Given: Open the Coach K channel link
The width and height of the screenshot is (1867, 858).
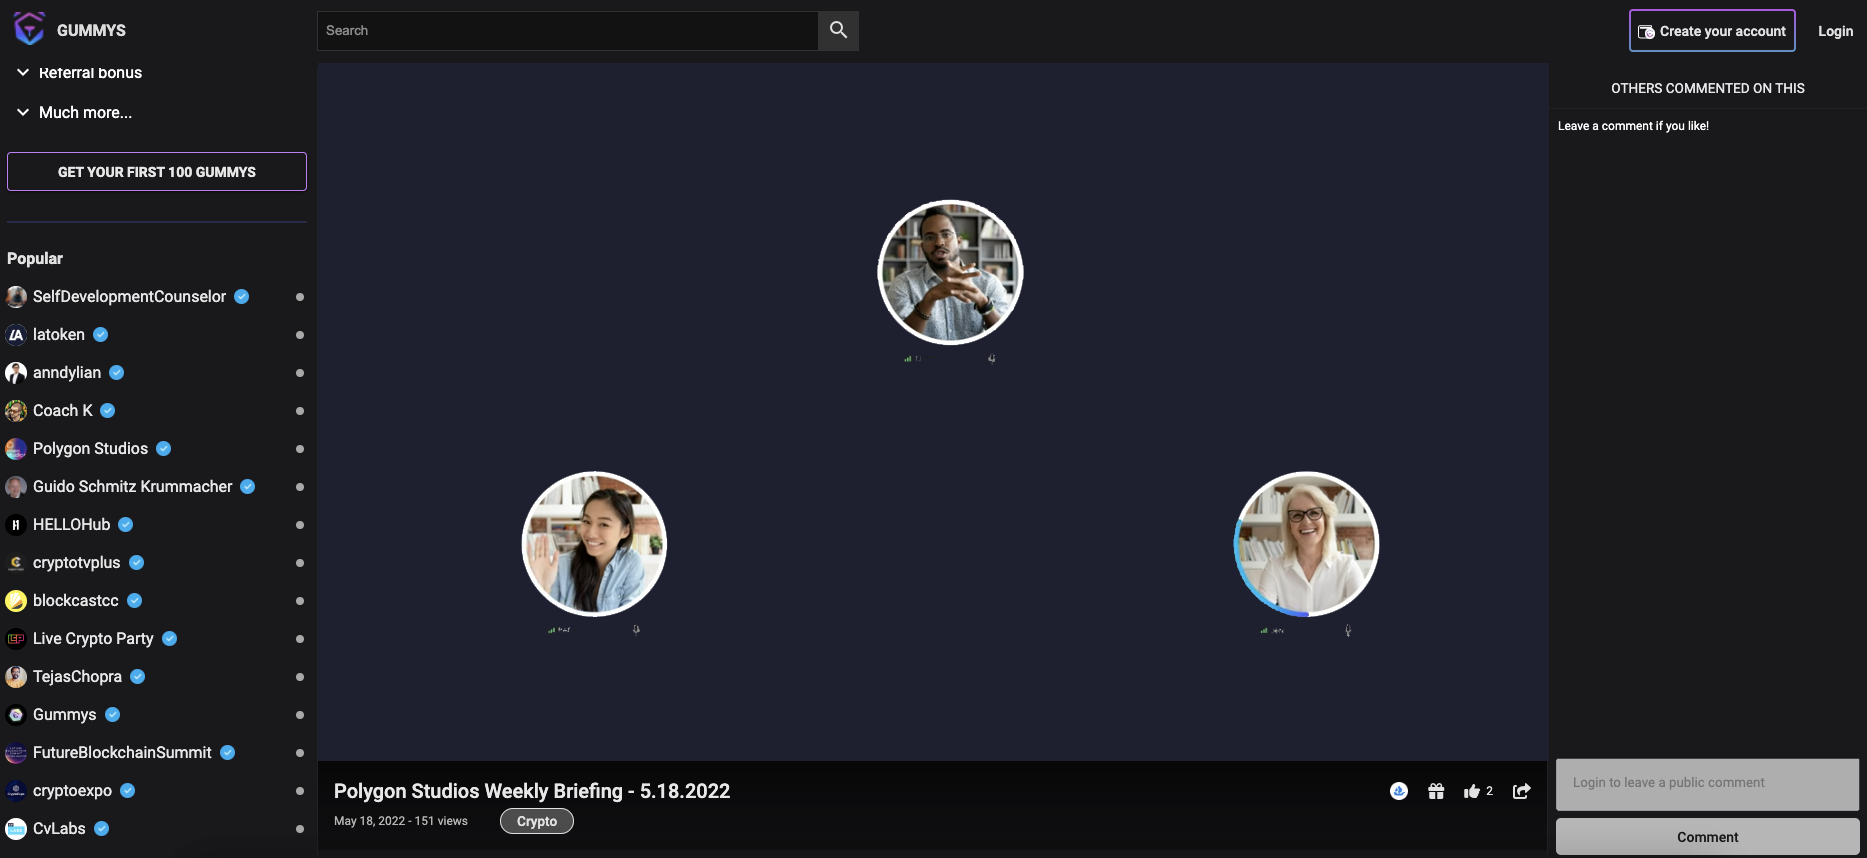Looking at the screenshot, I should (x=63, y=410).
